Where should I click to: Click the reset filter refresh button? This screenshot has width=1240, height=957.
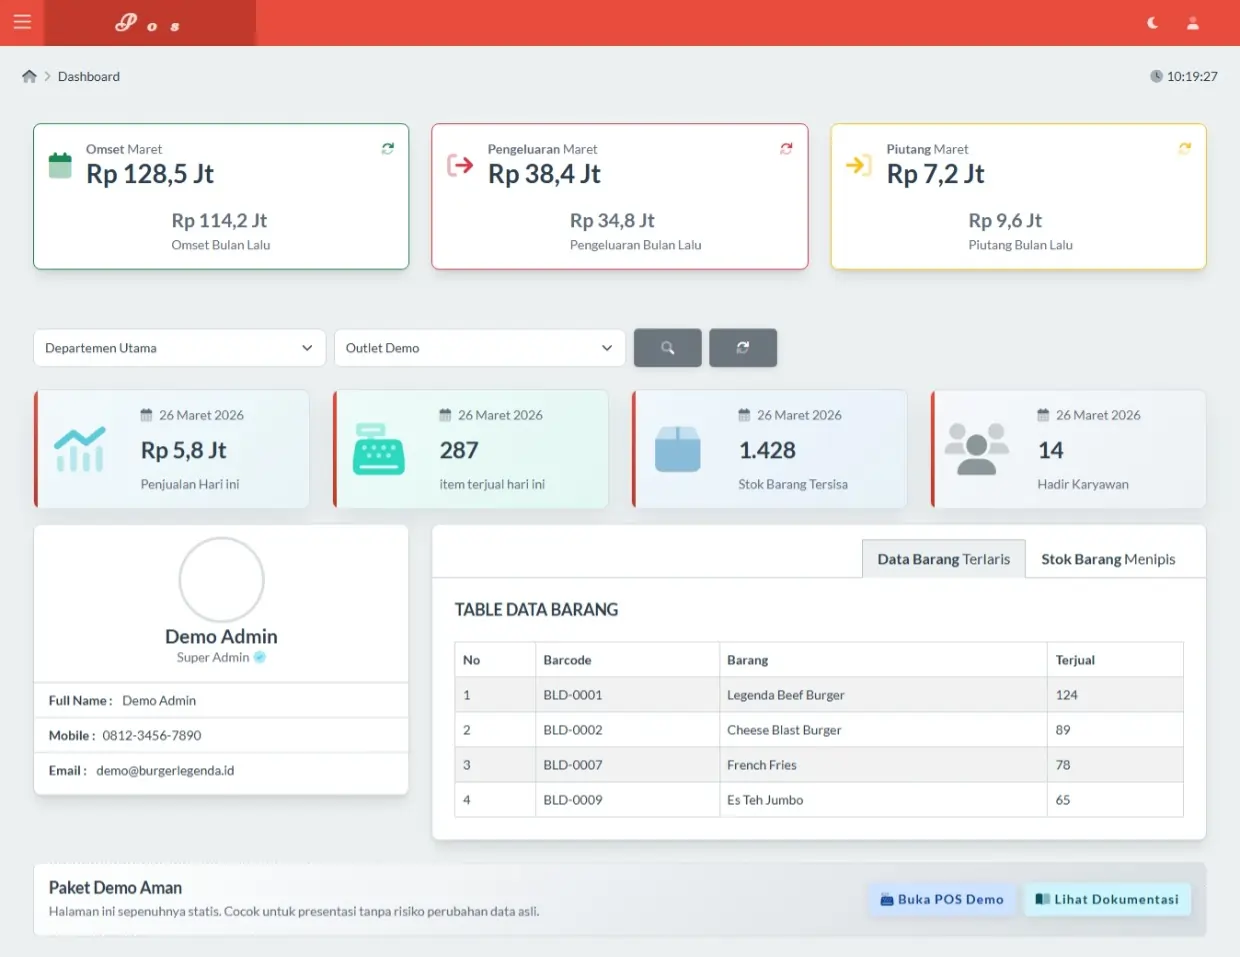[x=742, y=348]
